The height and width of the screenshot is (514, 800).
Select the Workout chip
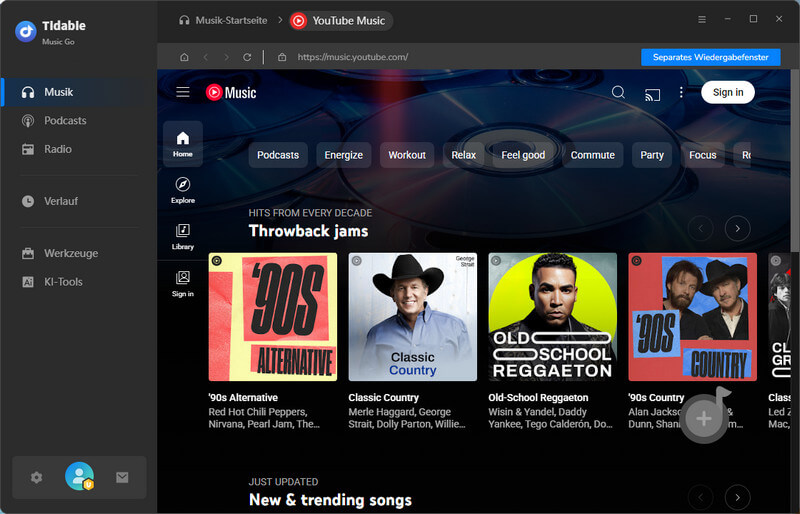407,155
